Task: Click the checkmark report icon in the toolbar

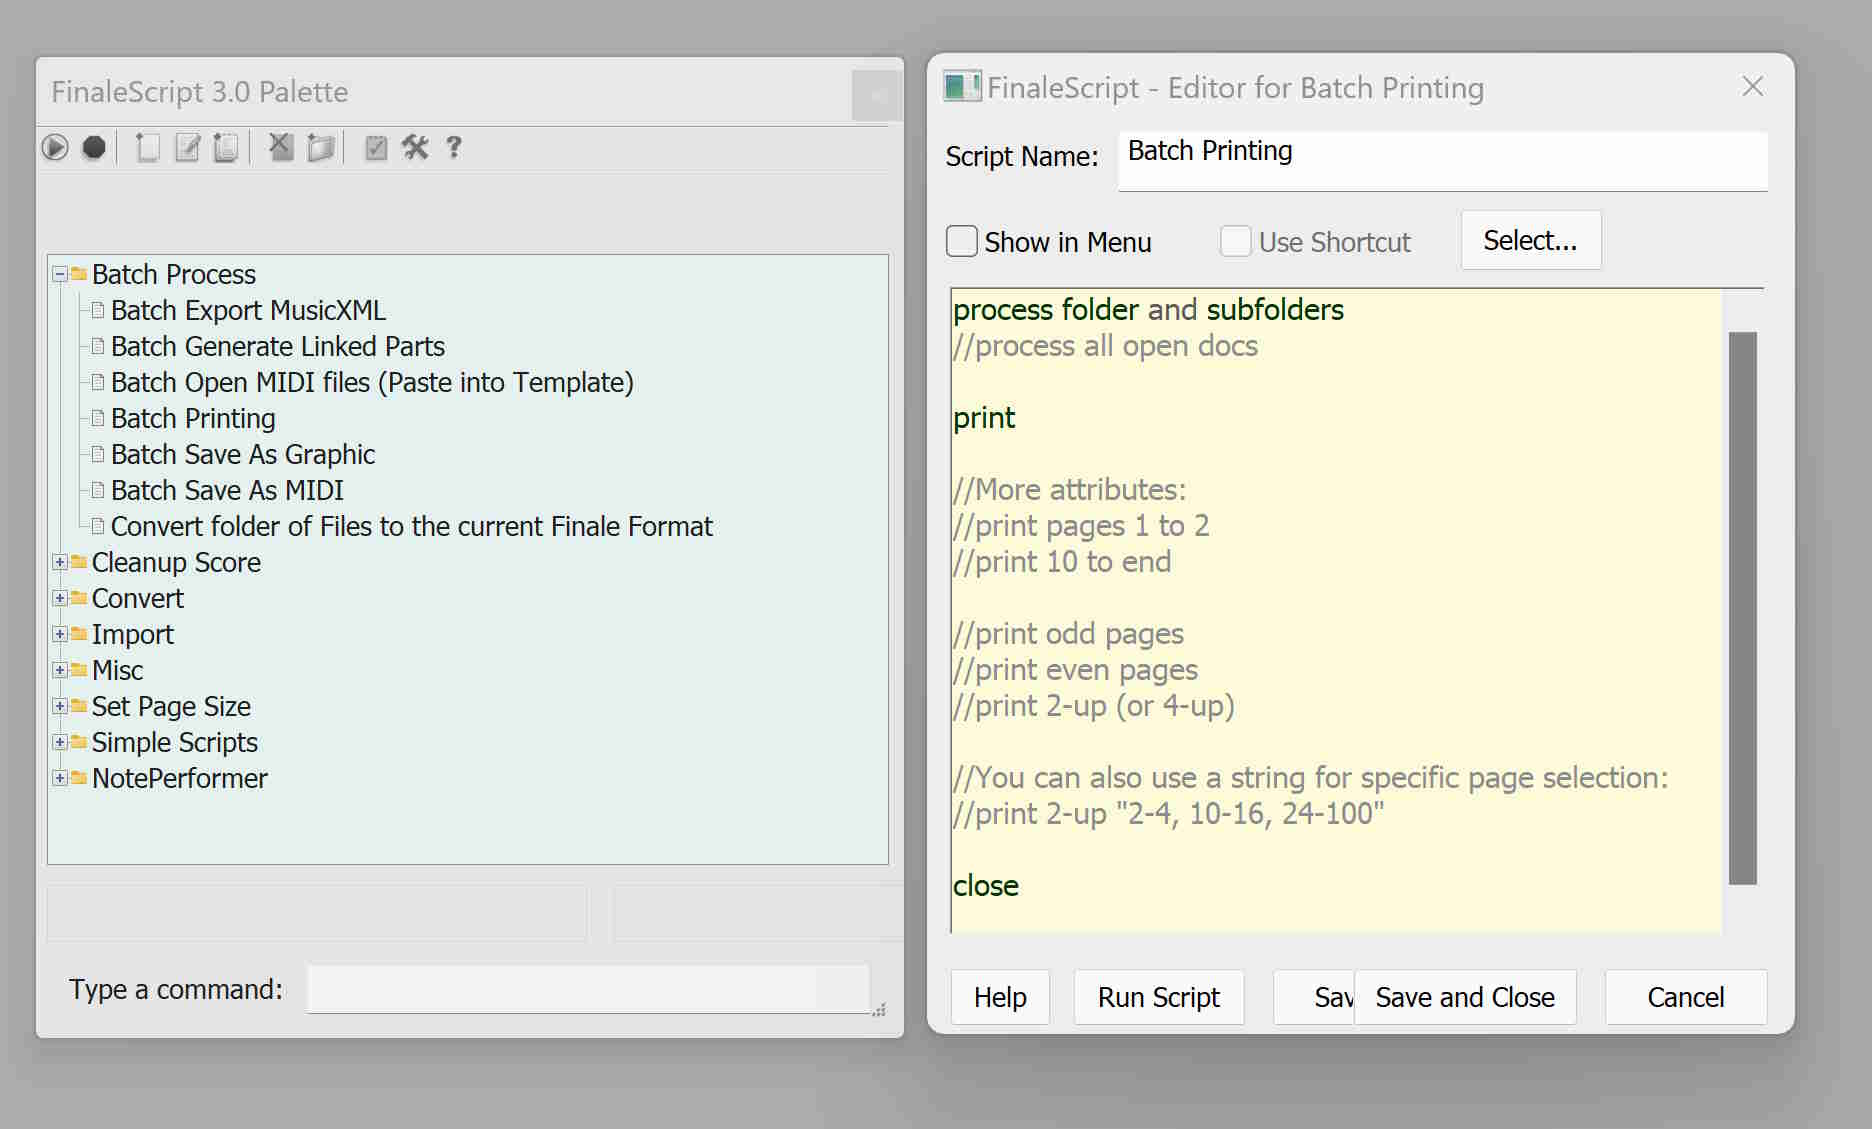Action: [x=376, y=148]
